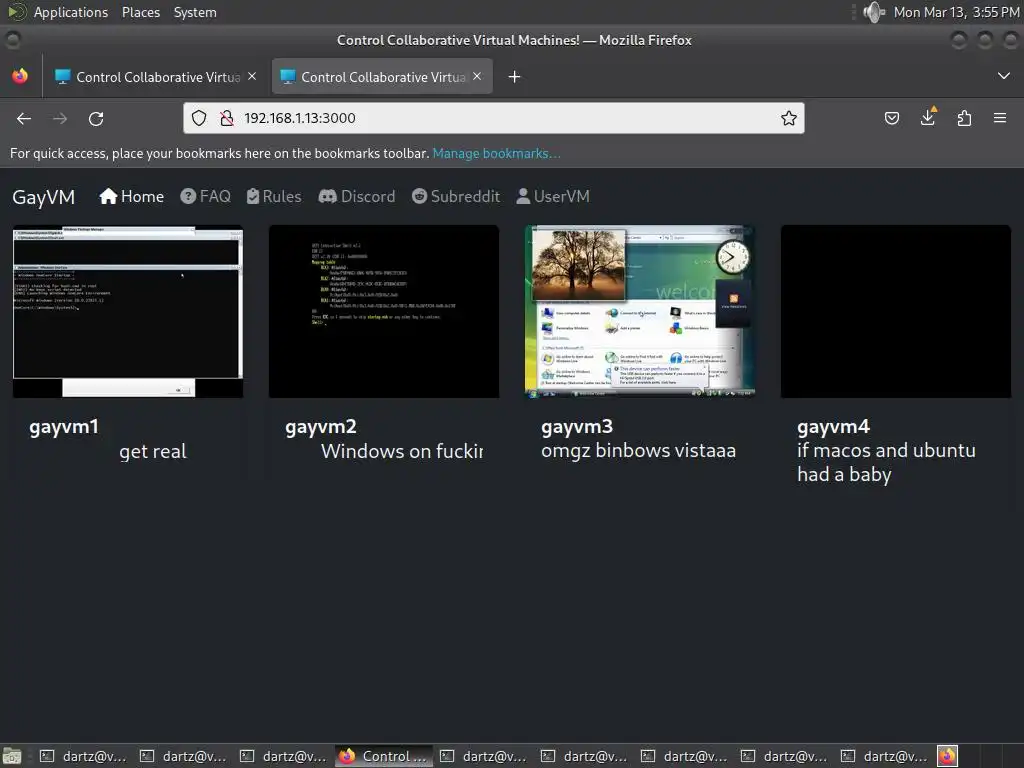
Task: Click the 'get real' description text
Action: pyautogui.click(x=153, y=451)
